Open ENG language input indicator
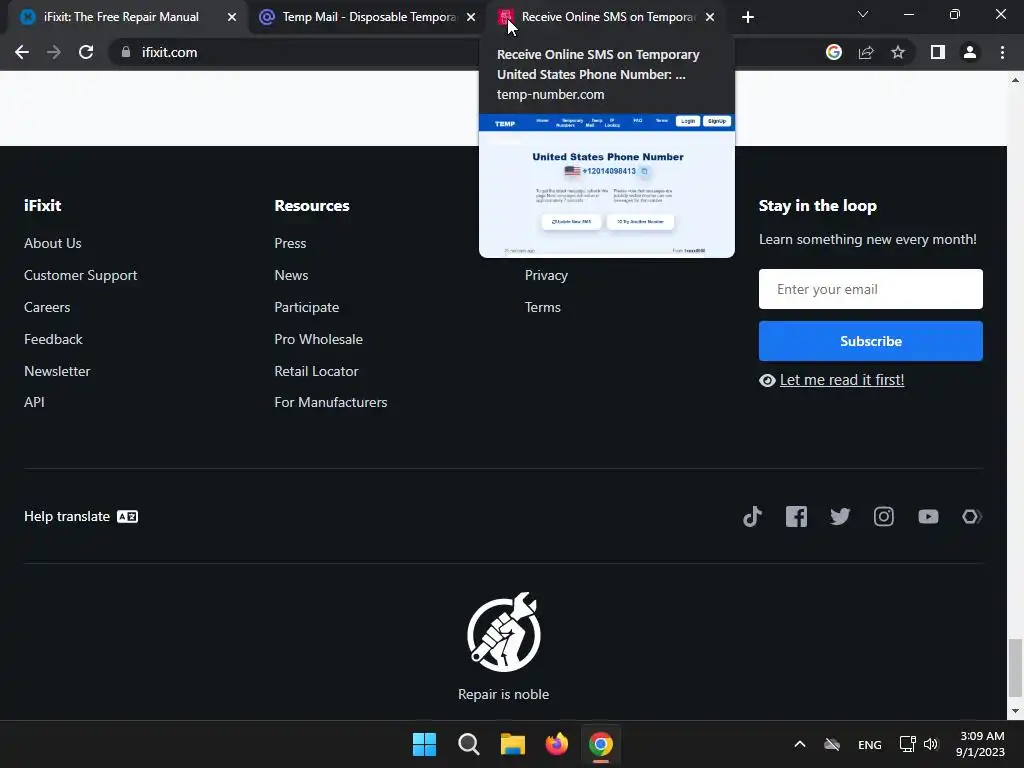Viewport: 1024px width, 768px height. click(x=869, y=744)
